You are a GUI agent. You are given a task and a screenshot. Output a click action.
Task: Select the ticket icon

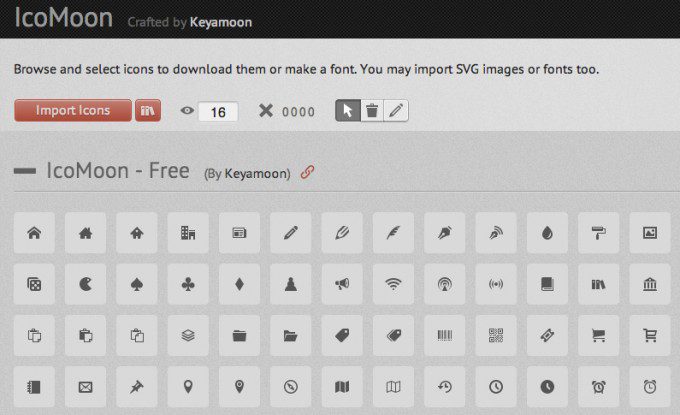547,335
